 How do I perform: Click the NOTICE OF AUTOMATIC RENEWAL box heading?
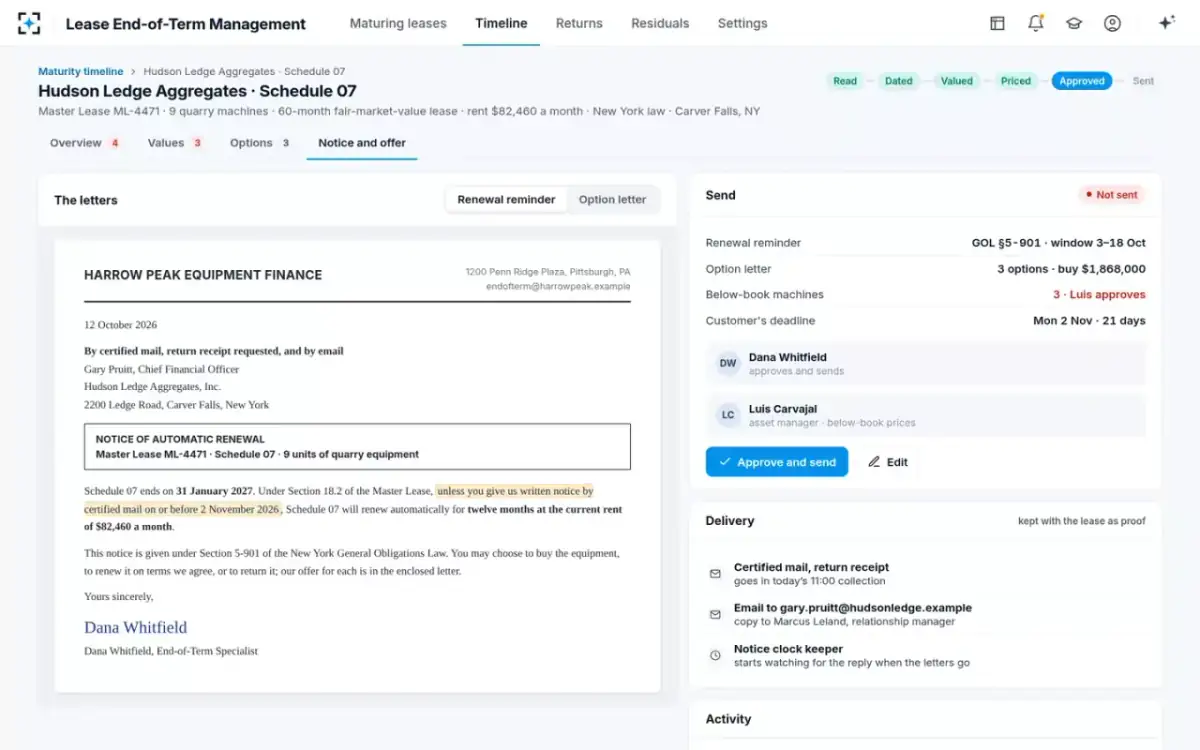[180, 439]
